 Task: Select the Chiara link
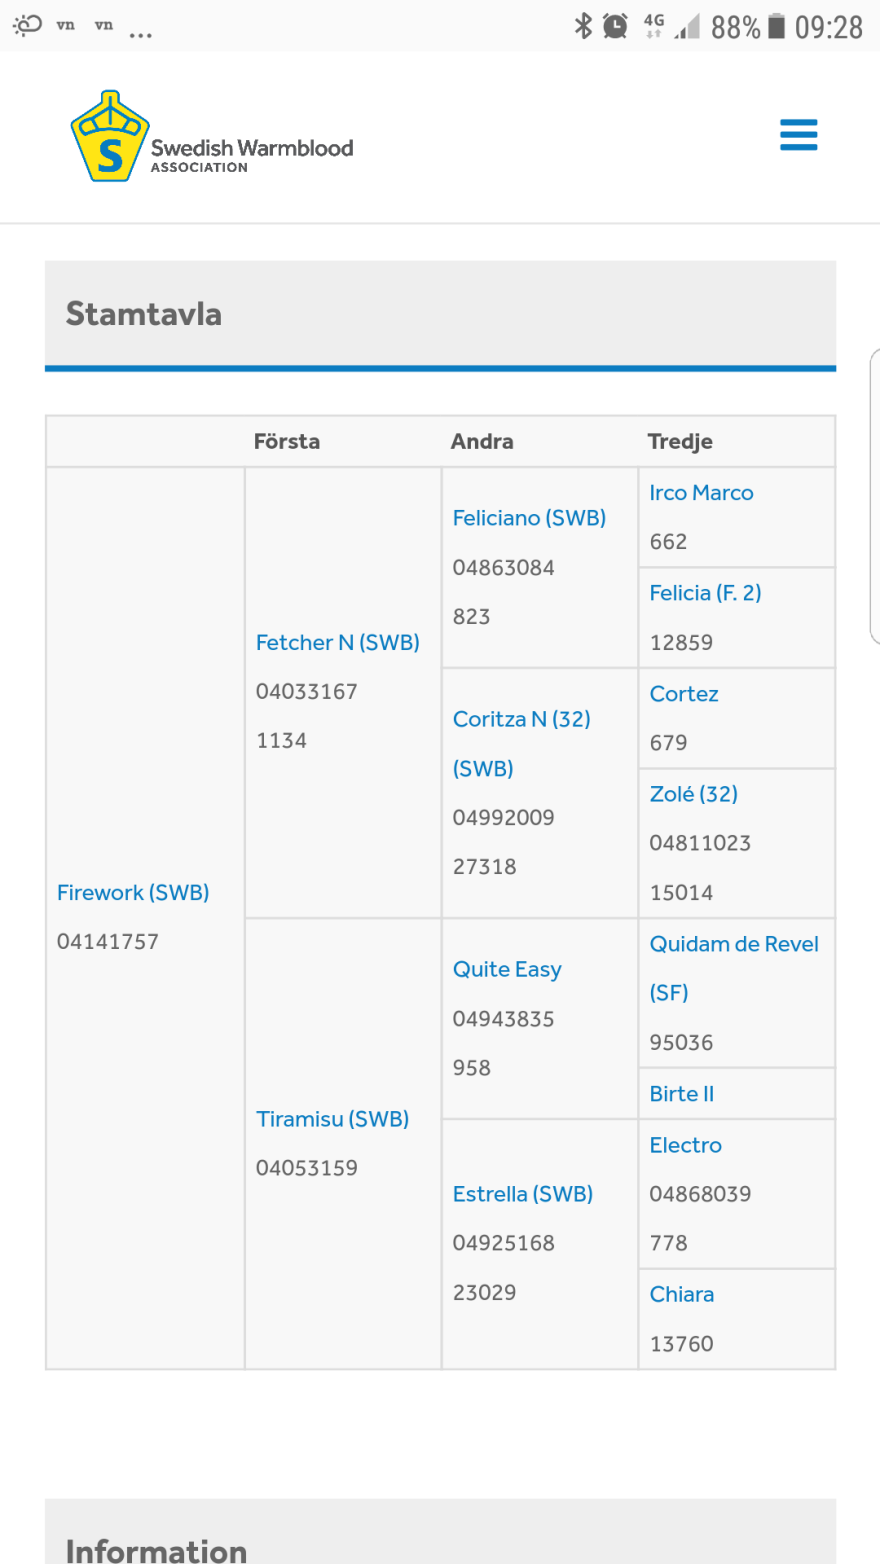pyautogui.click(x=682, y=1294)
